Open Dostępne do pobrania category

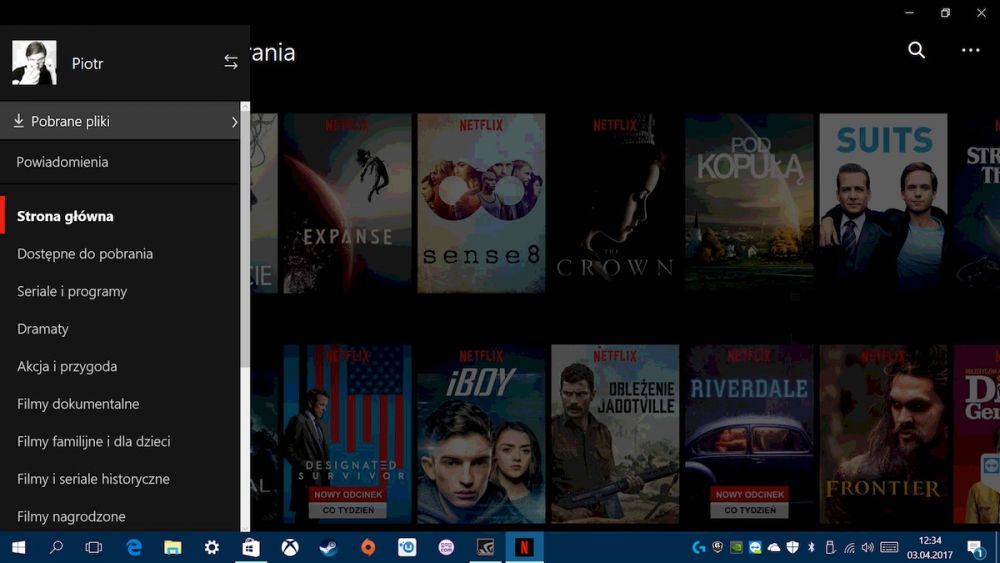click(85, 254)
